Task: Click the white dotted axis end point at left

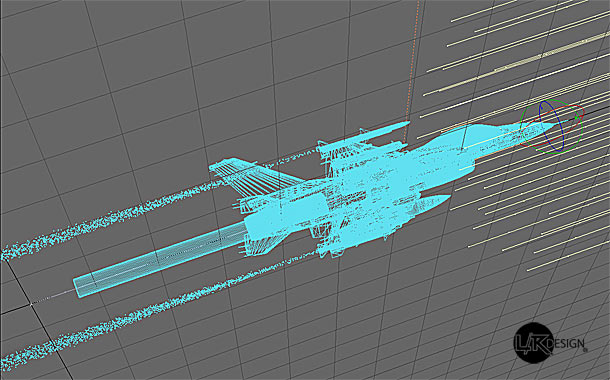Action: 32,304
